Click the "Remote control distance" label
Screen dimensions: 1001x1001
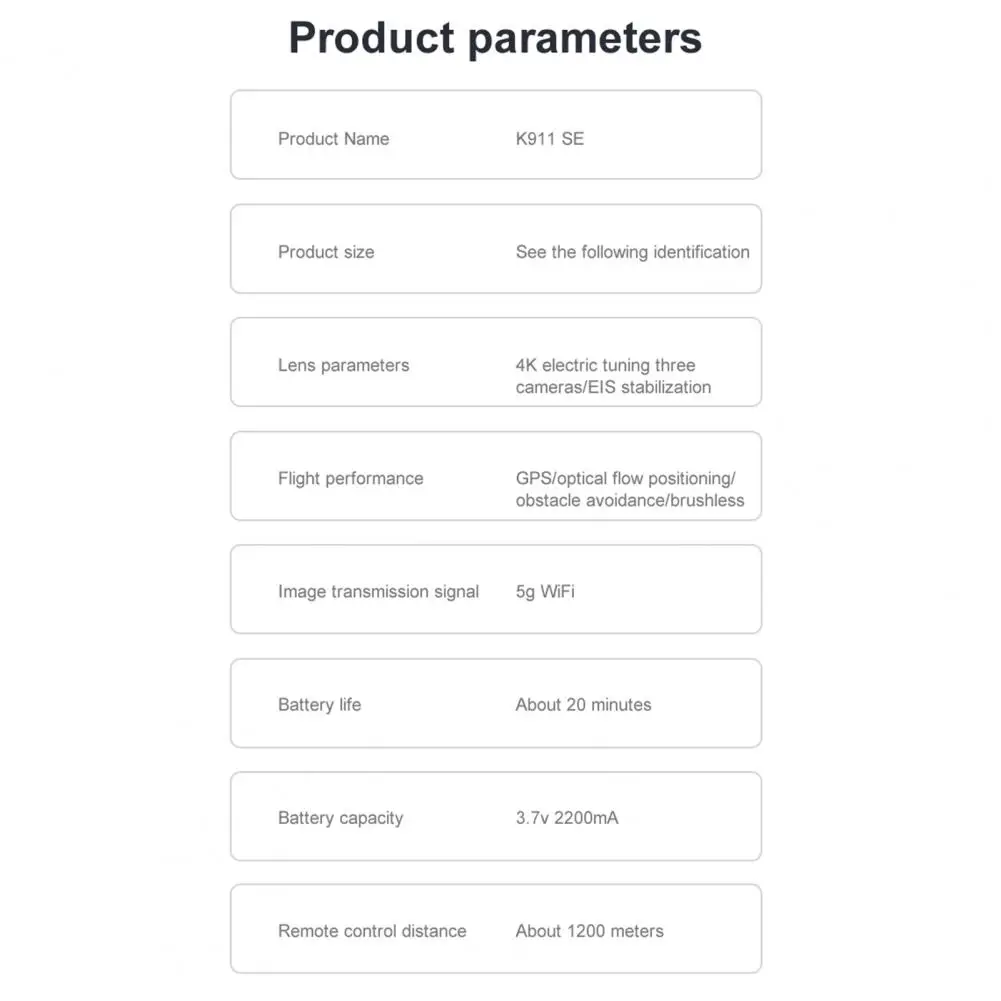tap(372, 931)
